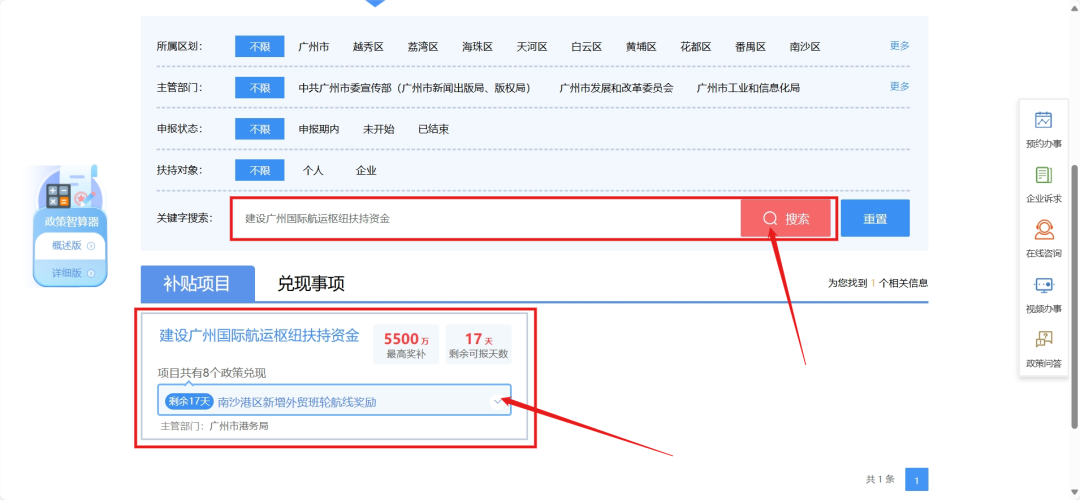1080x500 pixels.
Task: Filter region by 白云区
Action: pyautogui.click(x=587, y=47)
